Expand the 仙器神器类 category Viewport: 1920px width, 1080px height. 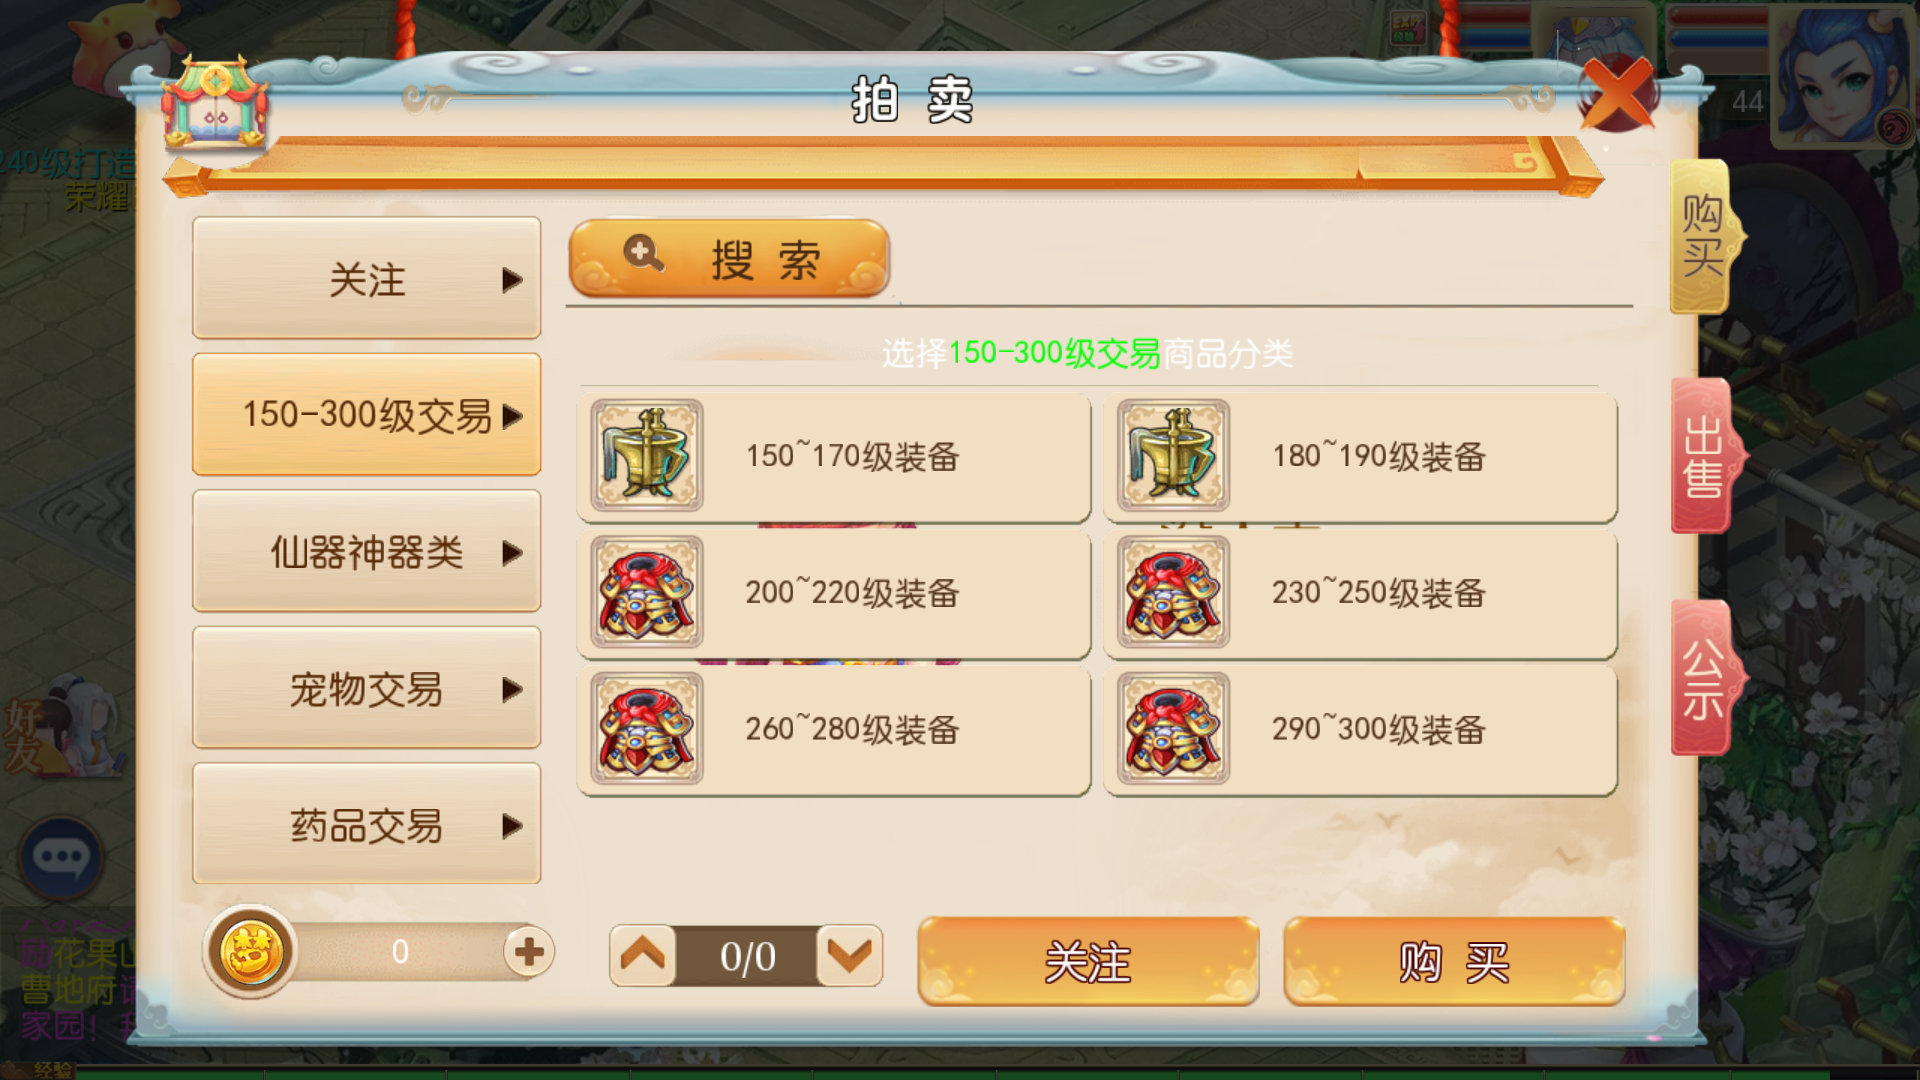367,552
